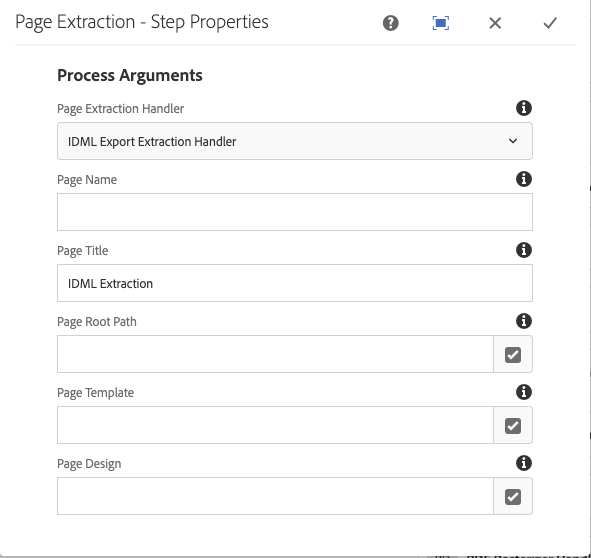Open help for Step Properties dialog
Image resolution: width=591 pixels, height=558 pixels.
tap(390, 23)
